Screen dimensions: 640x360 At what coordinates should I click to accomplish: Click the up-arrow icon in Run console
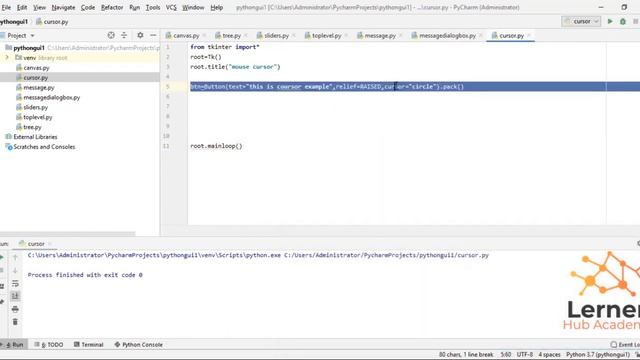[15, 257]
